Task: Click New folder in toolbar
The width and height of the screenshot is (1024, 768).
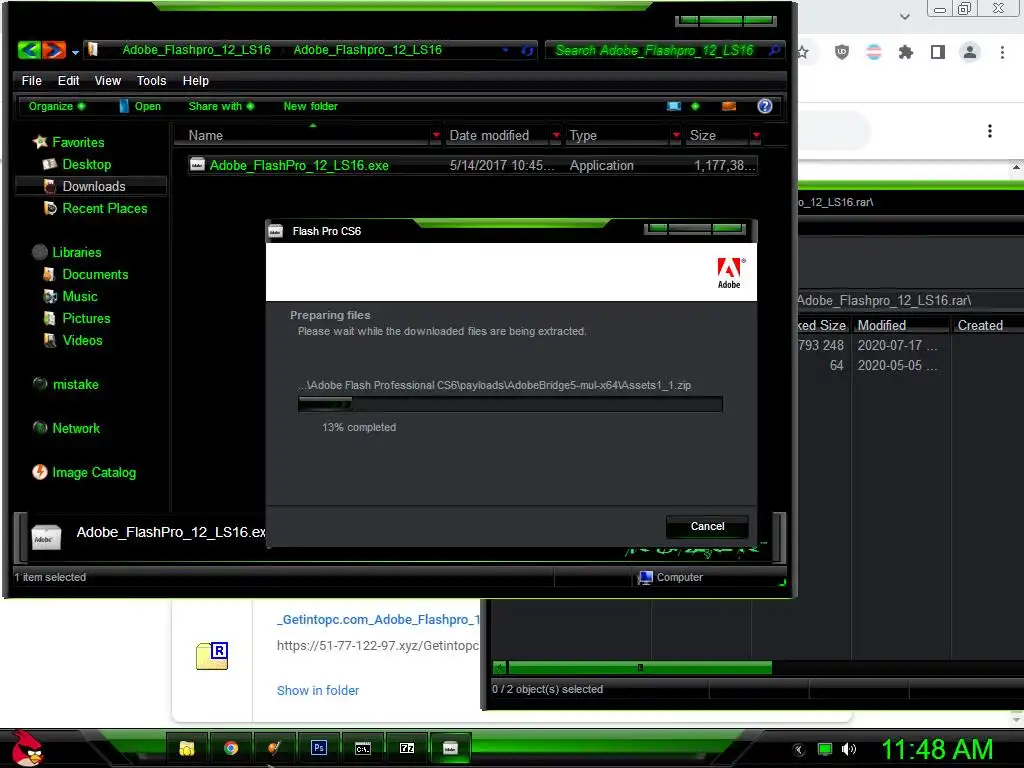Action: [x=310, y=106]
